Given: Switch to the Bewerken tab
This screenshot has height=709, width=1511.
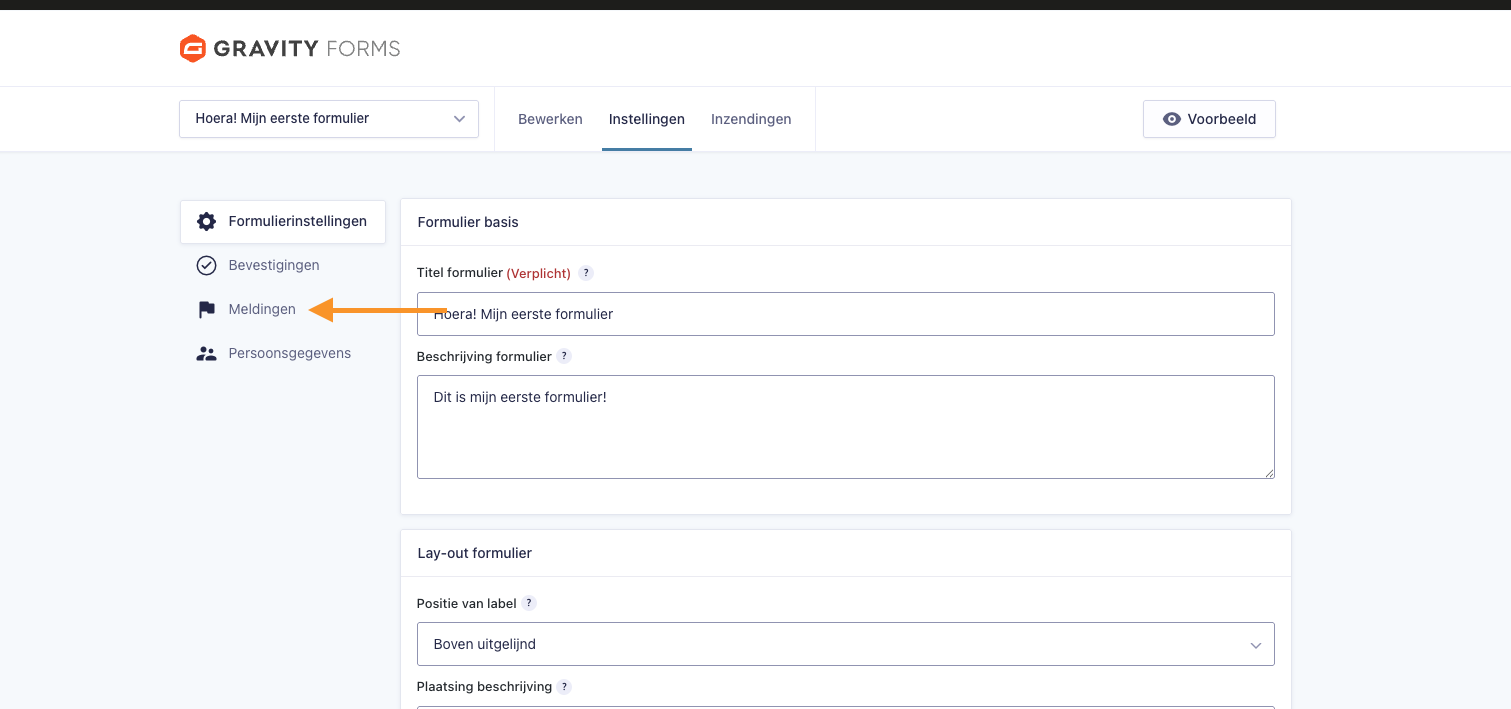Looking at the screenshot, I should 550,119.
